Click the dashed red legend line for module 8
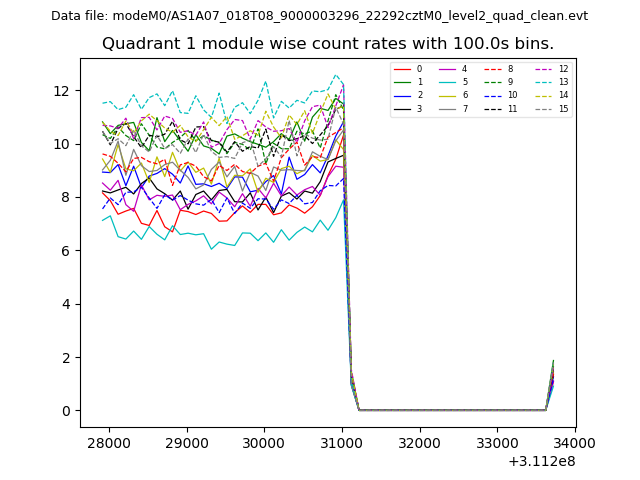This screenshot has height=480, width=640. tap(494, 69)
